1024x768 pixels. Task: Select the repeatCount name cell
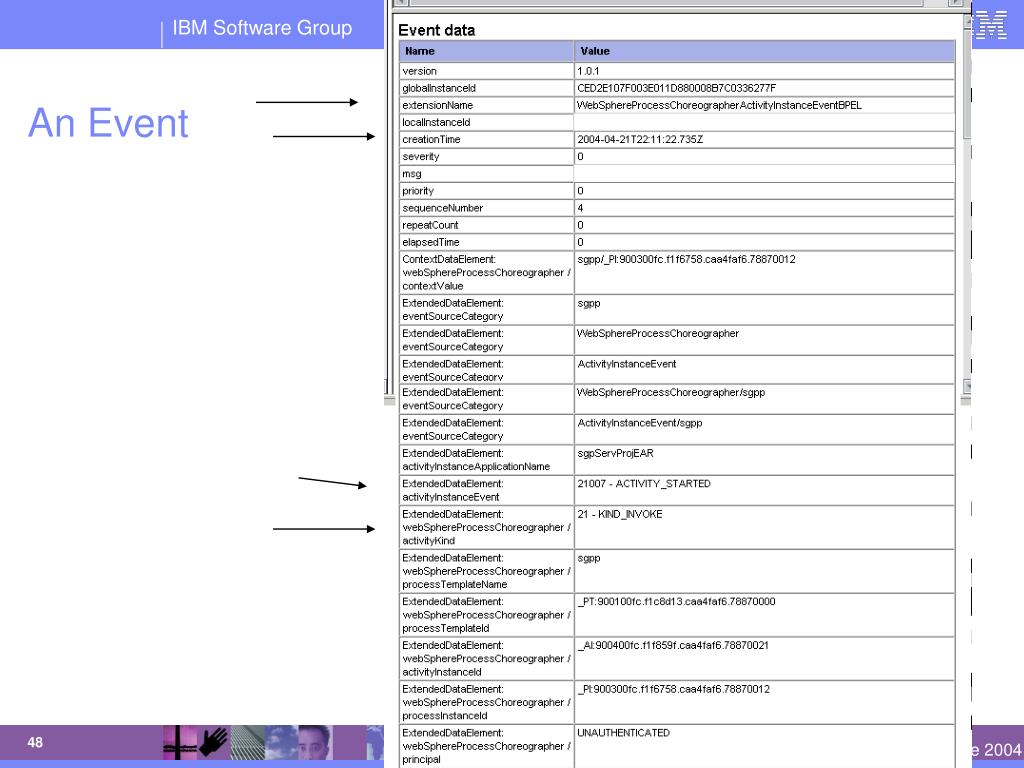[x=487, y=225]
